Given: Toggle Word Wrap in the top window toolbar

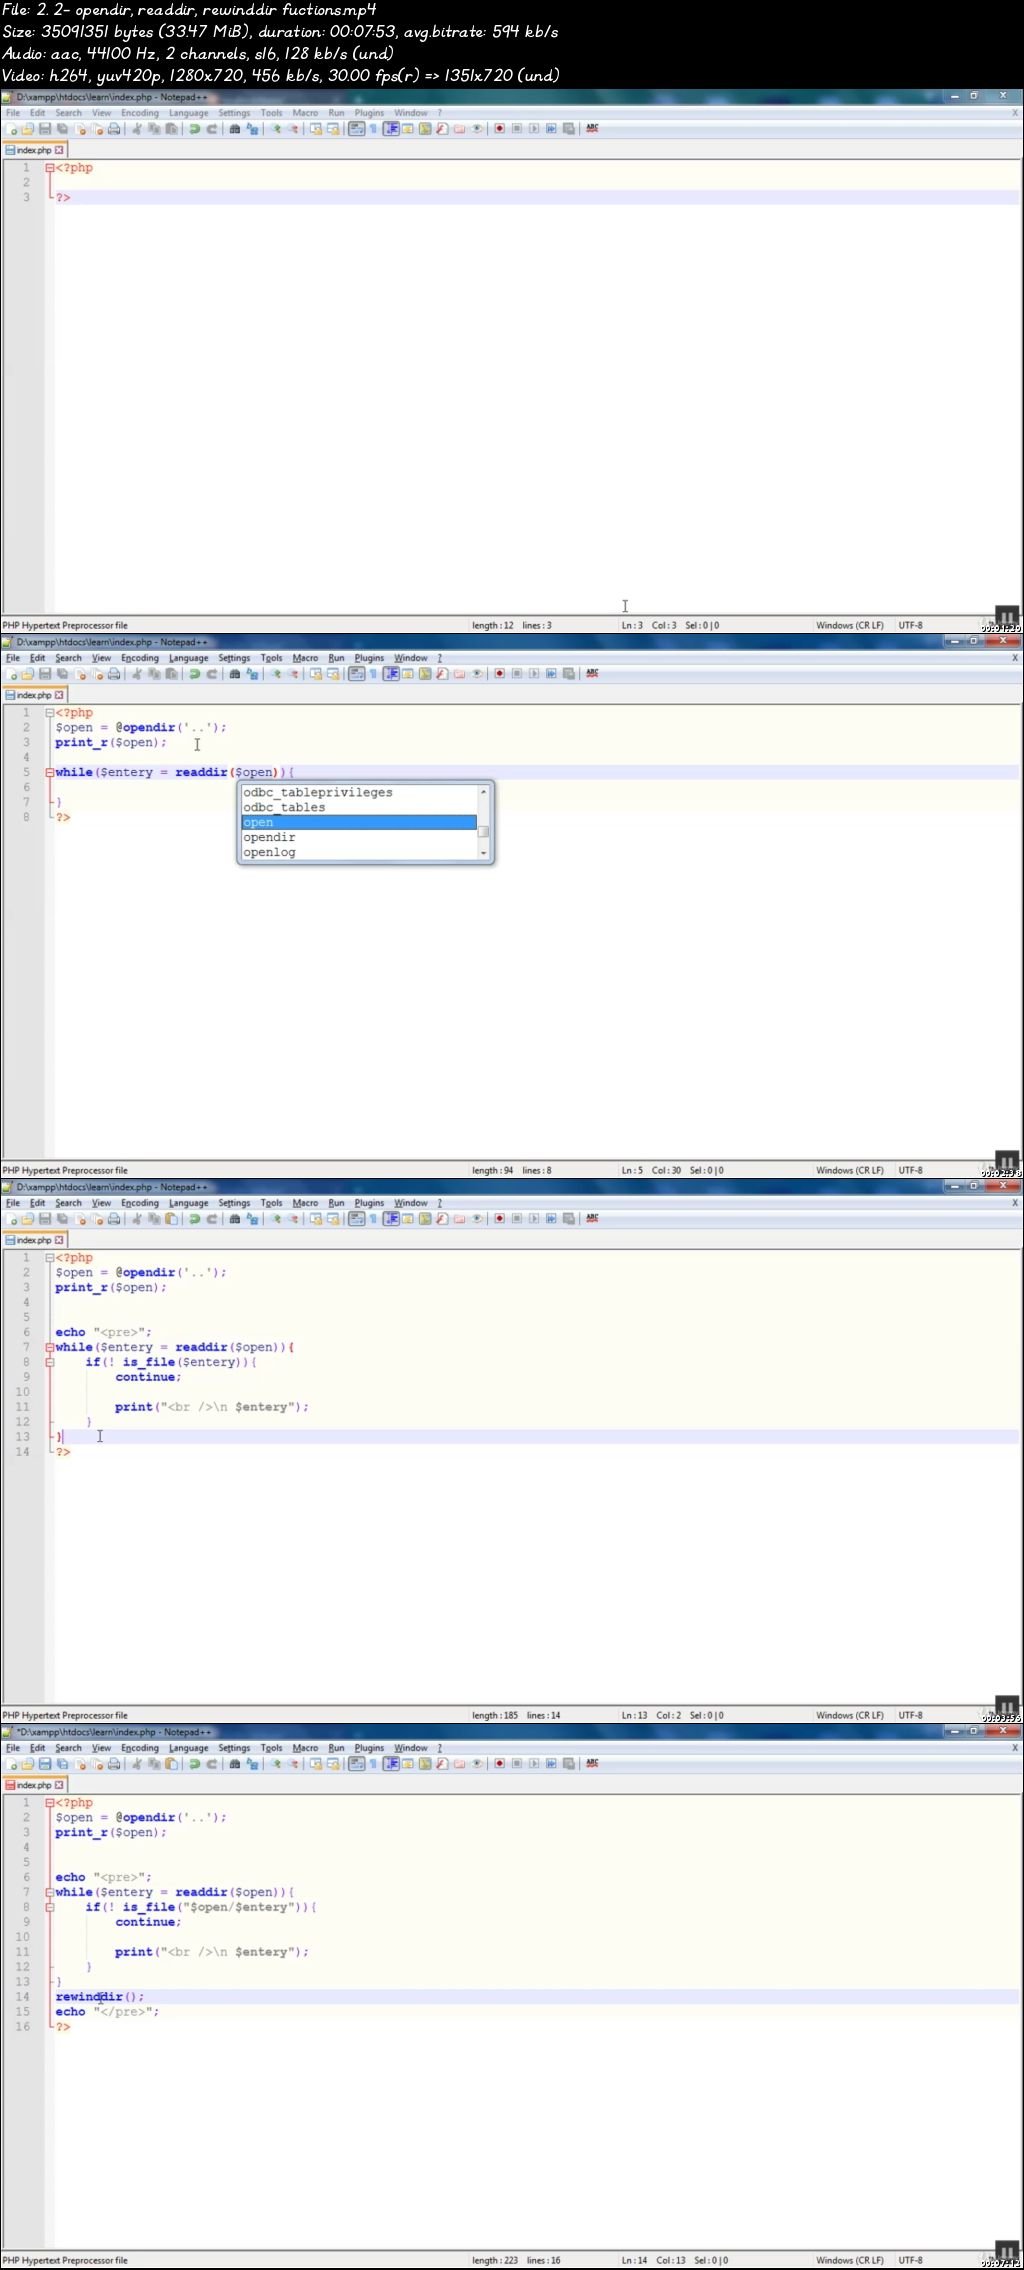Looking at the screenshot, I should 356,128.
